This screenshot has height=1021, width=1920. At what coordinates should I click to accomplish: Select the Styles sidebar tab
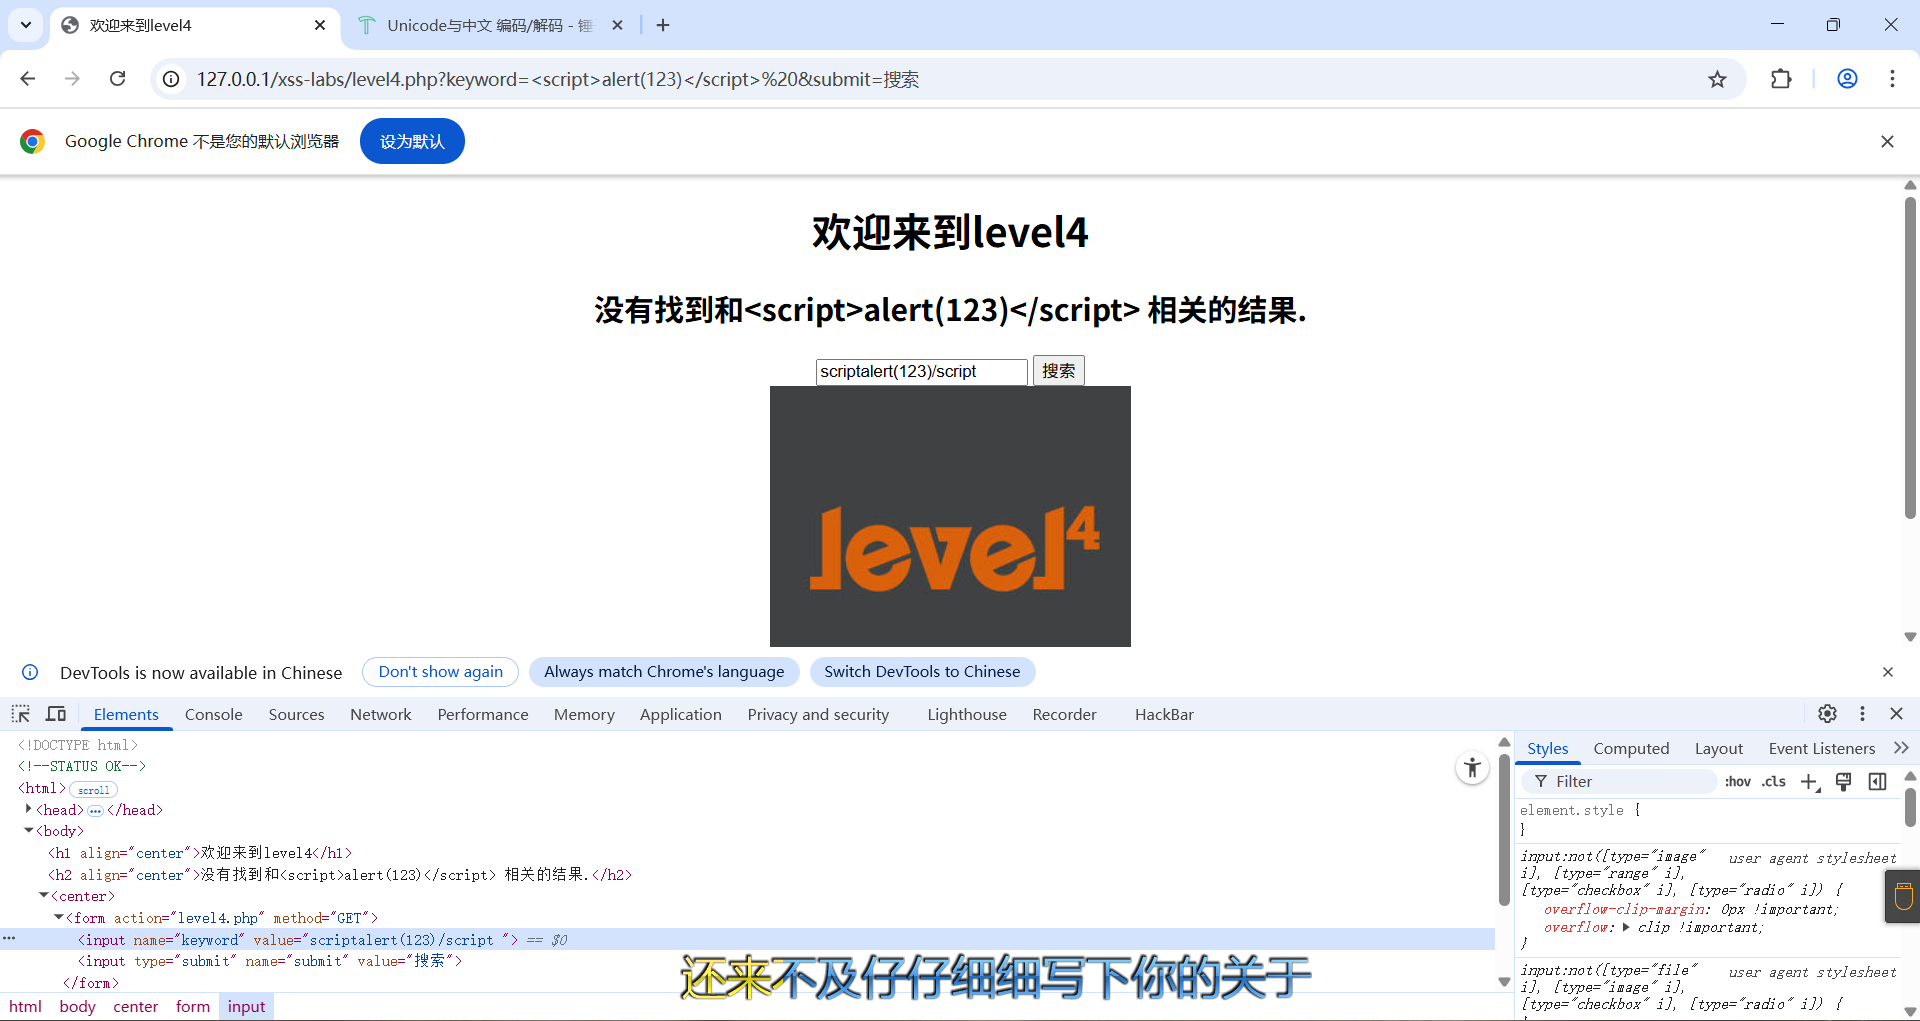(1547, 748)
